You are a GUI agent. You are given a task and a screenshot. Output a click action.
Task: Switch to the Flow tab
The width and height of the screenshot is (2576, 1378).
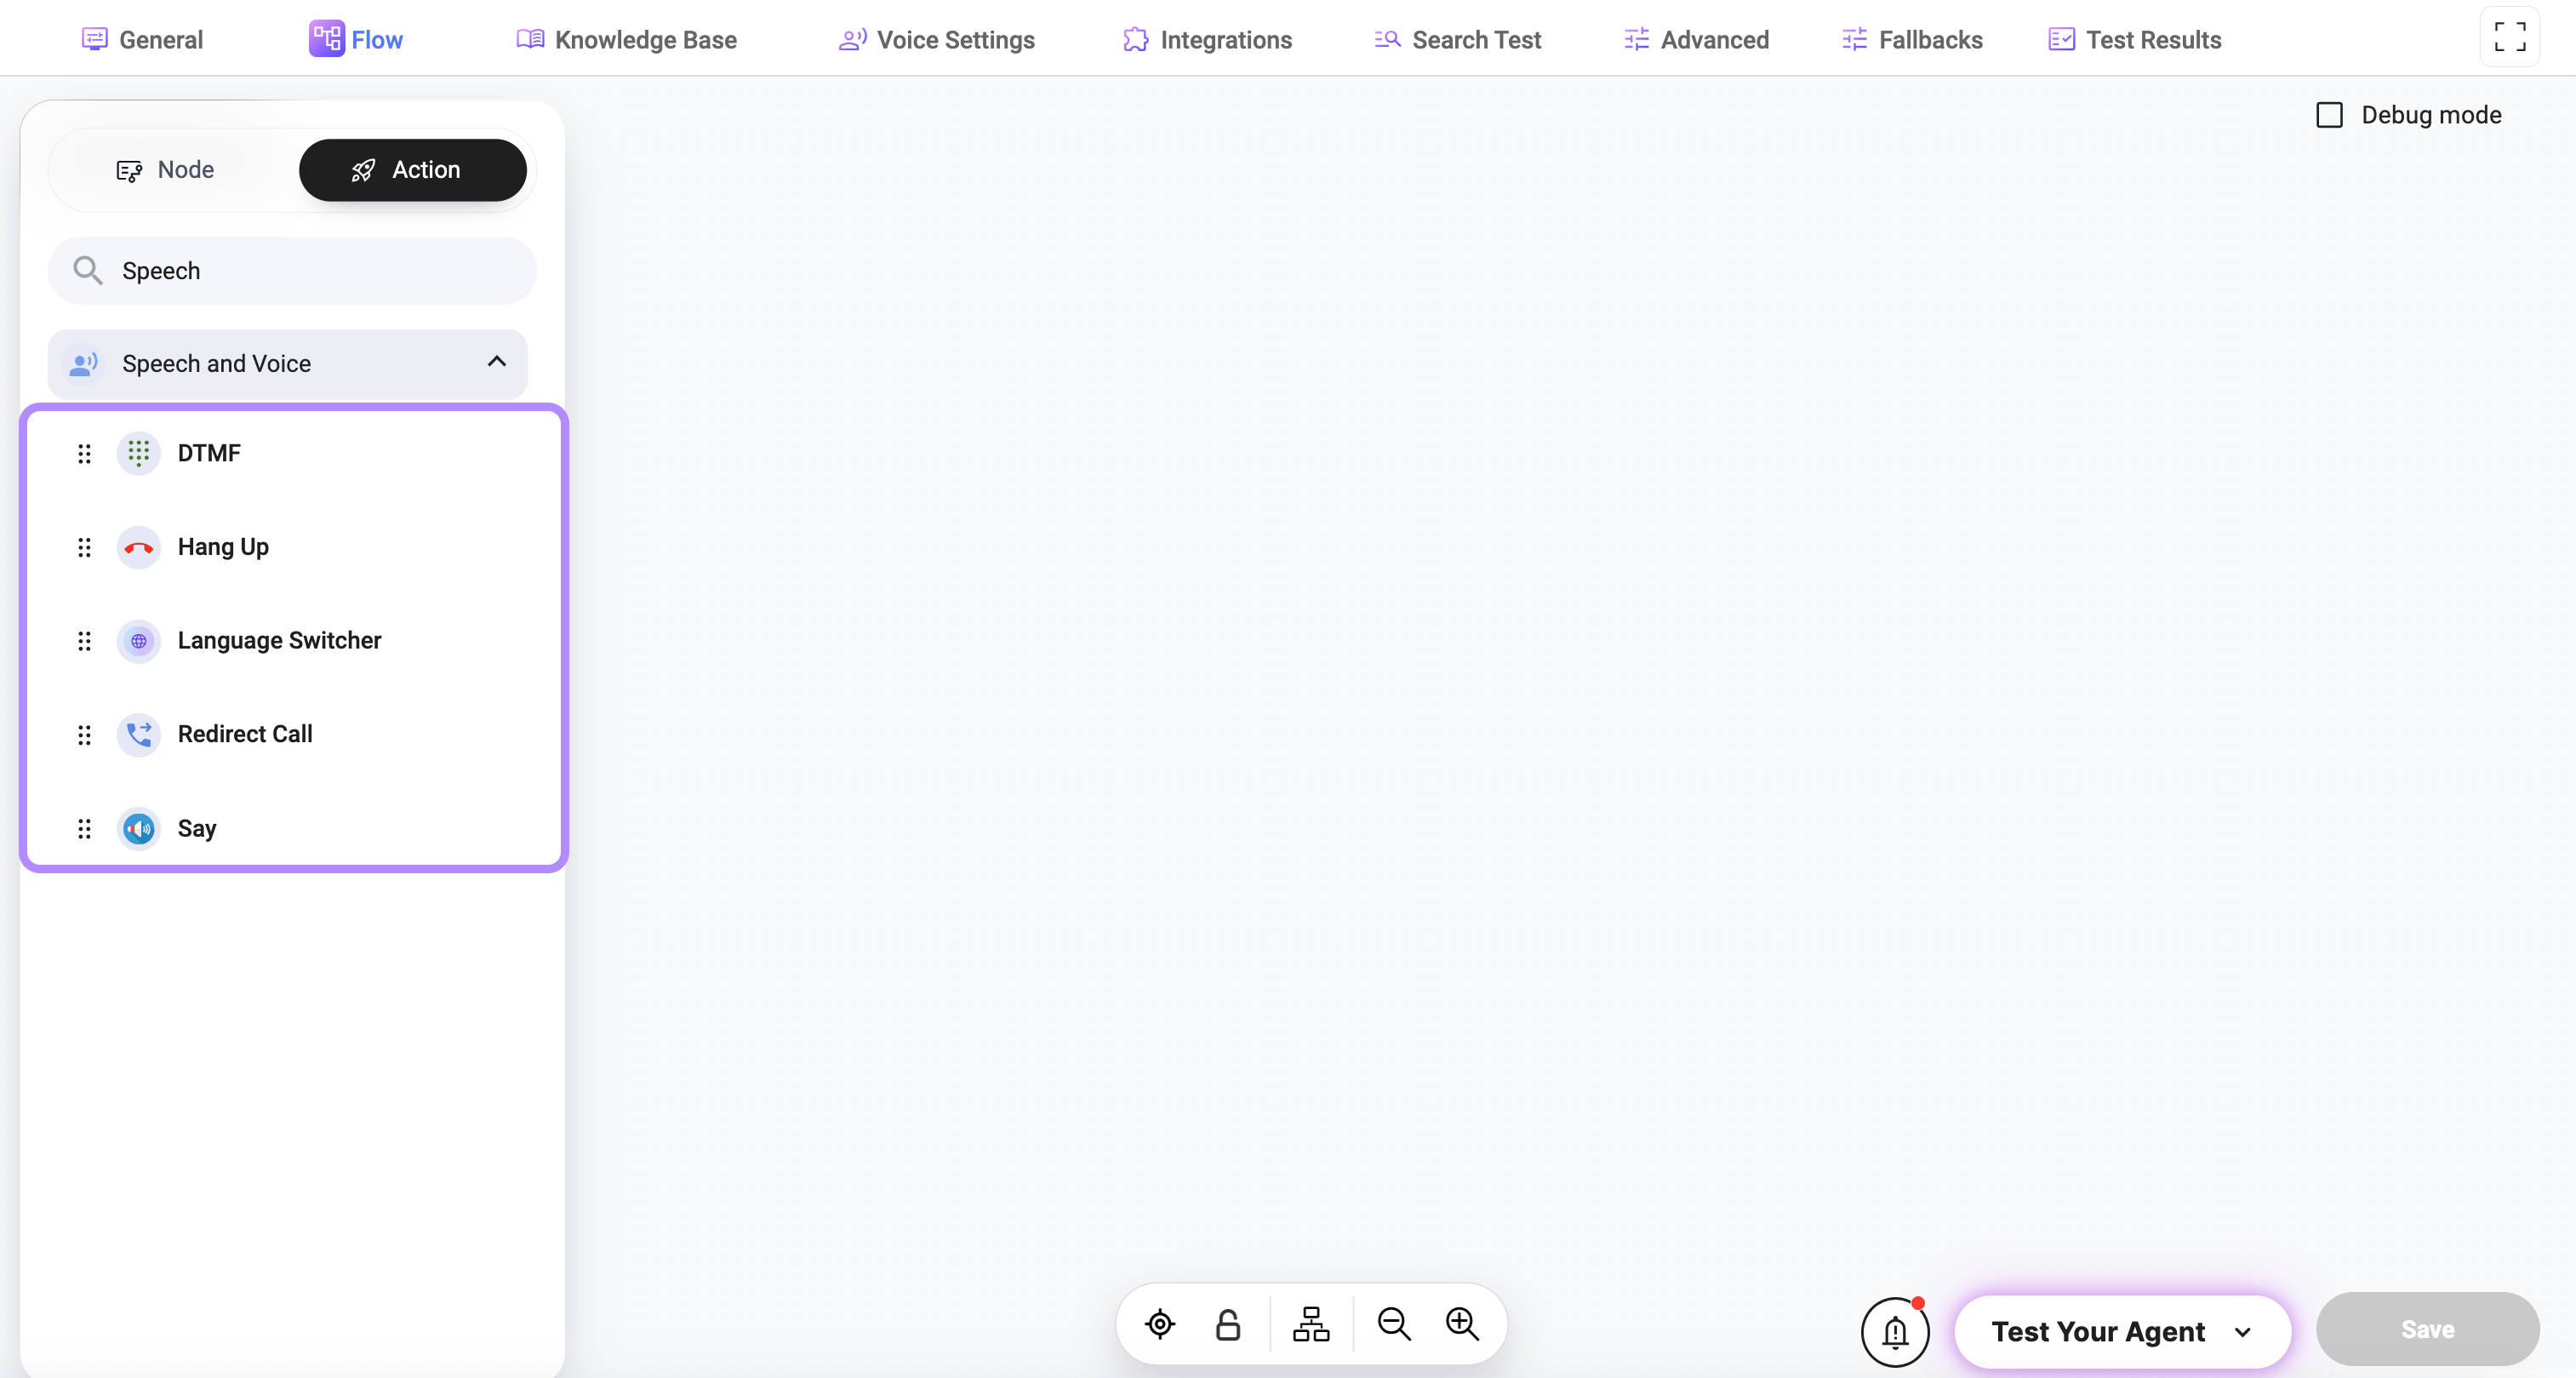pyautogui.click(x=356, y=40)
